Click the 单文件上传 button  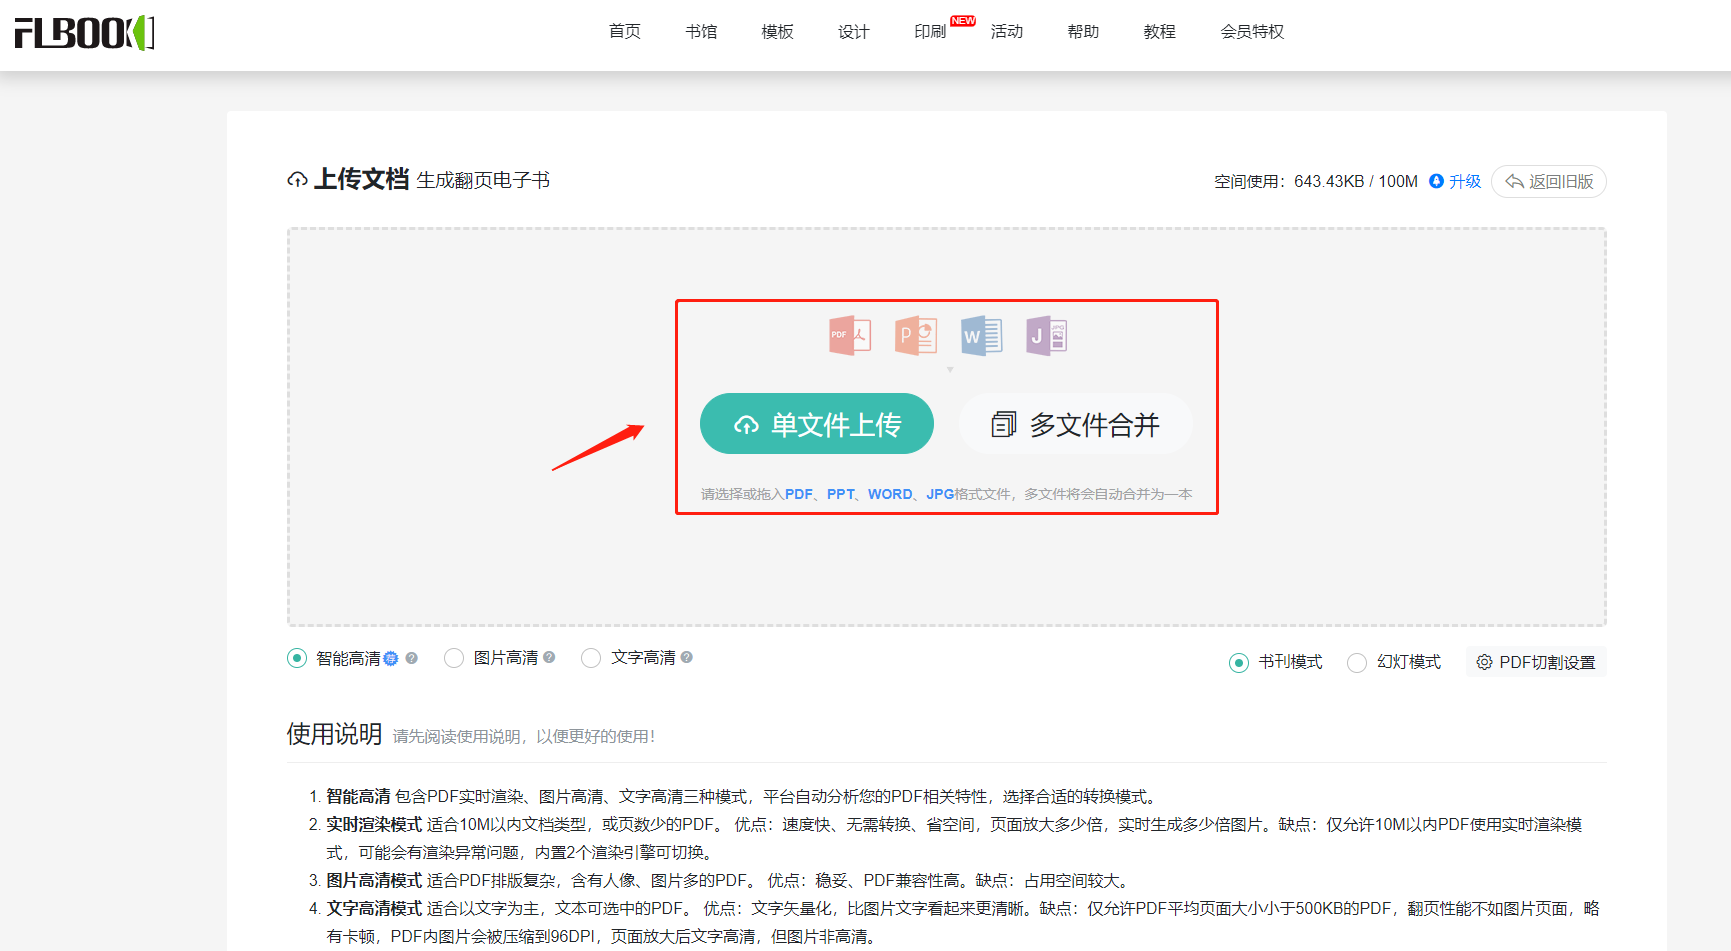click(817, 424)
